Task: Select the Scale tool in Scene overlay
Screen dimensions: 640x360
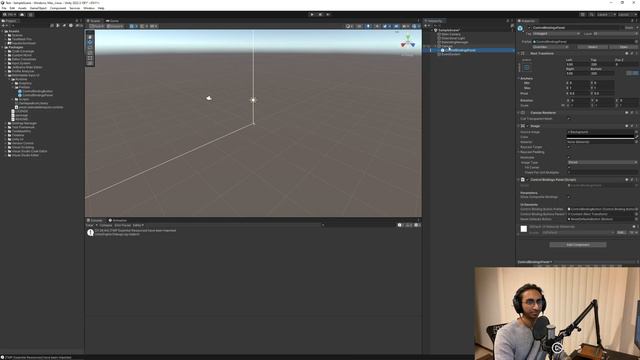Action: click(x=90, y=53)
